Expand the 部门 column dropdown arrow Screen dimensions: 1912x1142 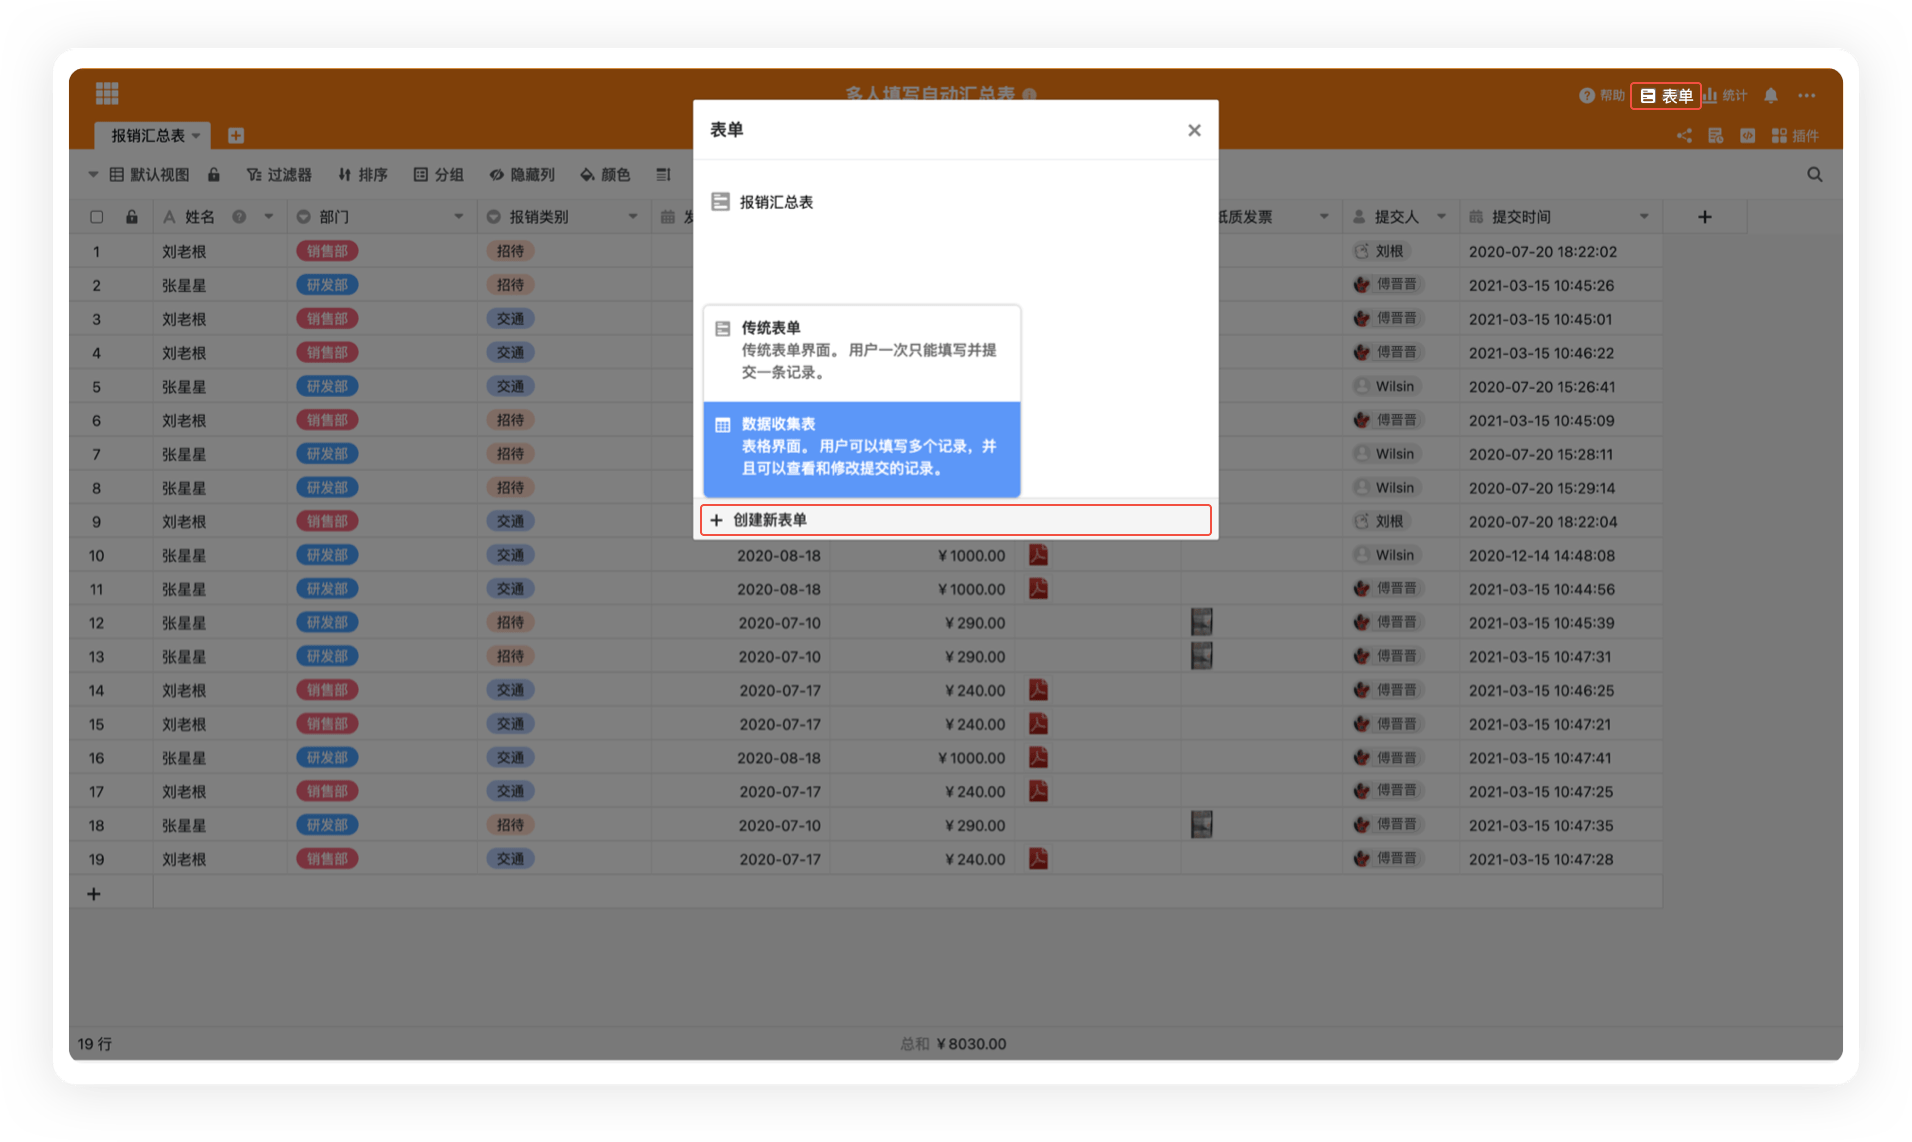(459, 217)
